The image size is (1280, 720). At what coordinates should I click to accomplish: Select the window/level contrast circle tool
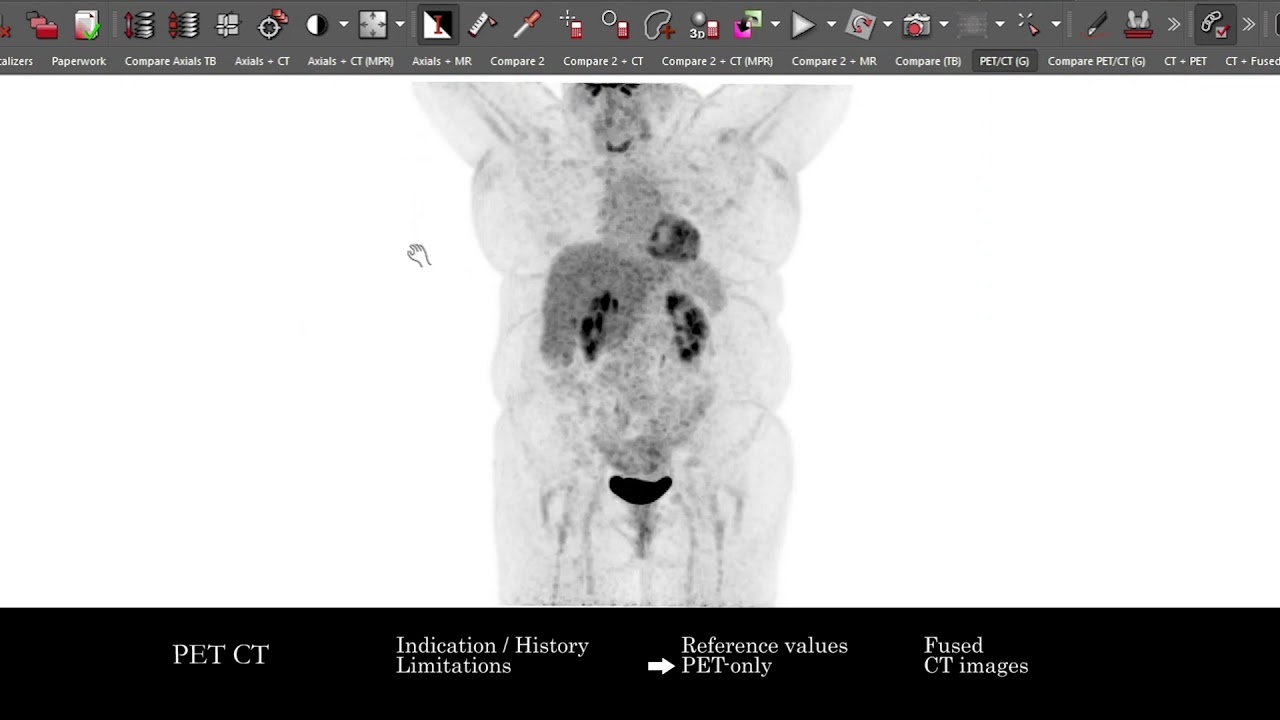[x=317, y=25]
